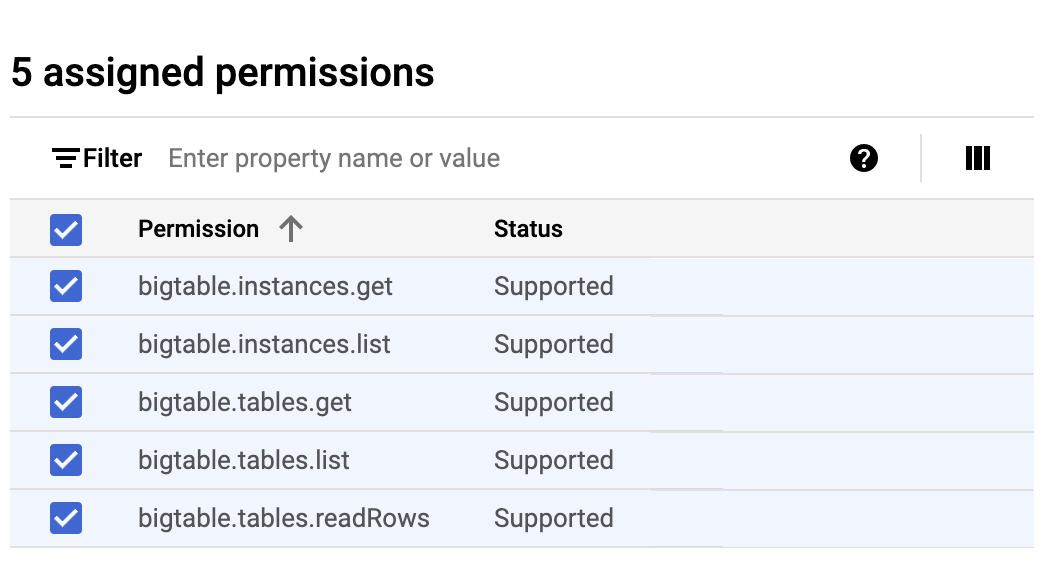This screenshot has width=1058, height=566.
Task: Open the column display options icon
Action: tap(977, 158)
